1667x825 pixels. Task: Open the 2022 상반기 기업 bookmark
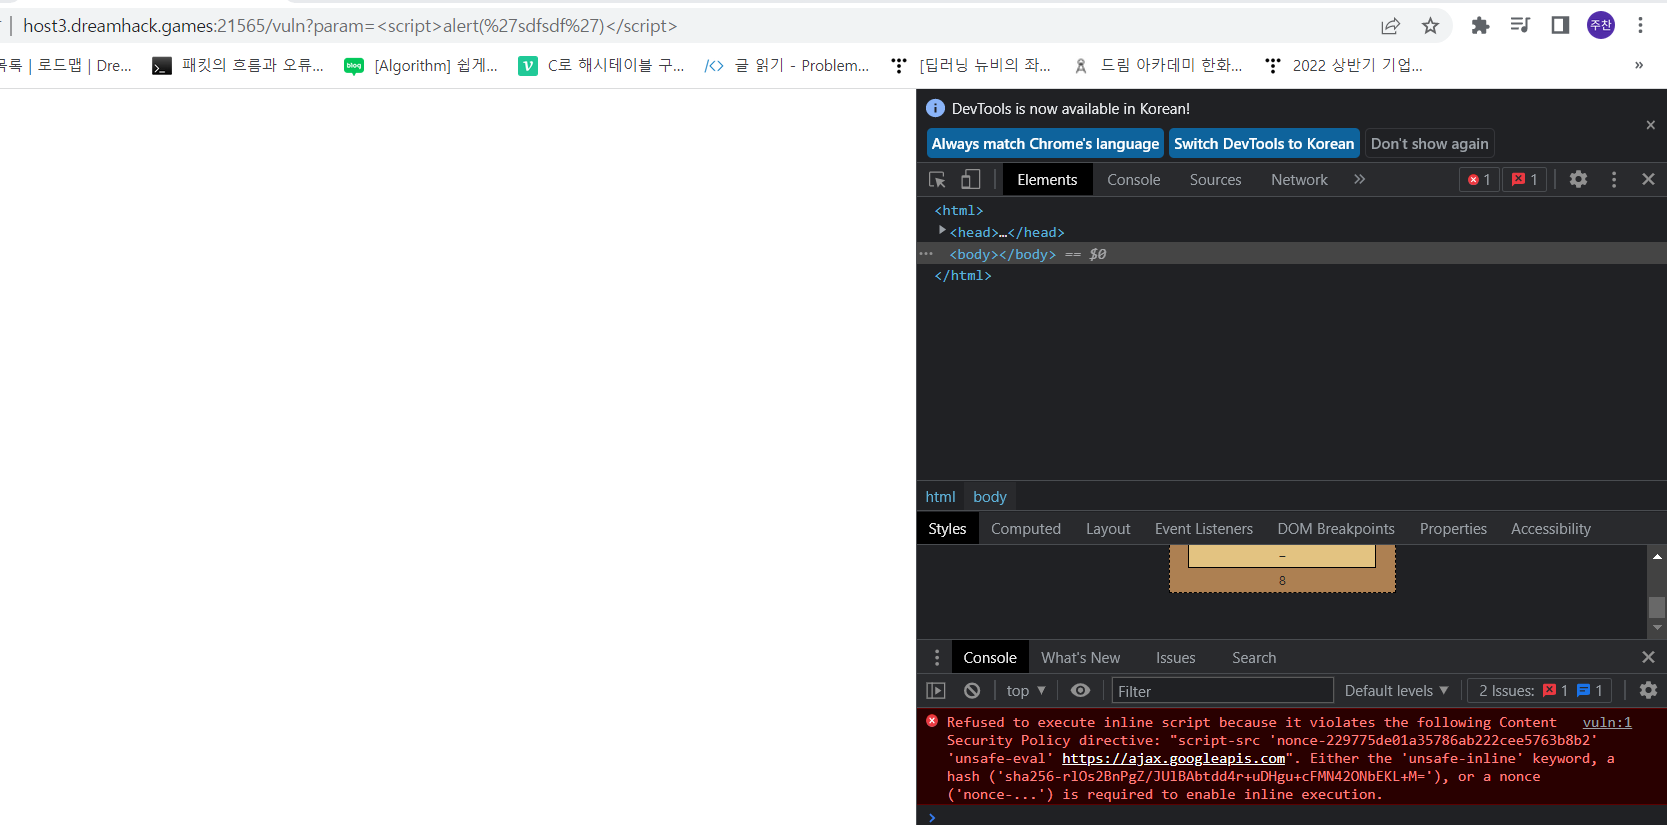coord(1343,65)
